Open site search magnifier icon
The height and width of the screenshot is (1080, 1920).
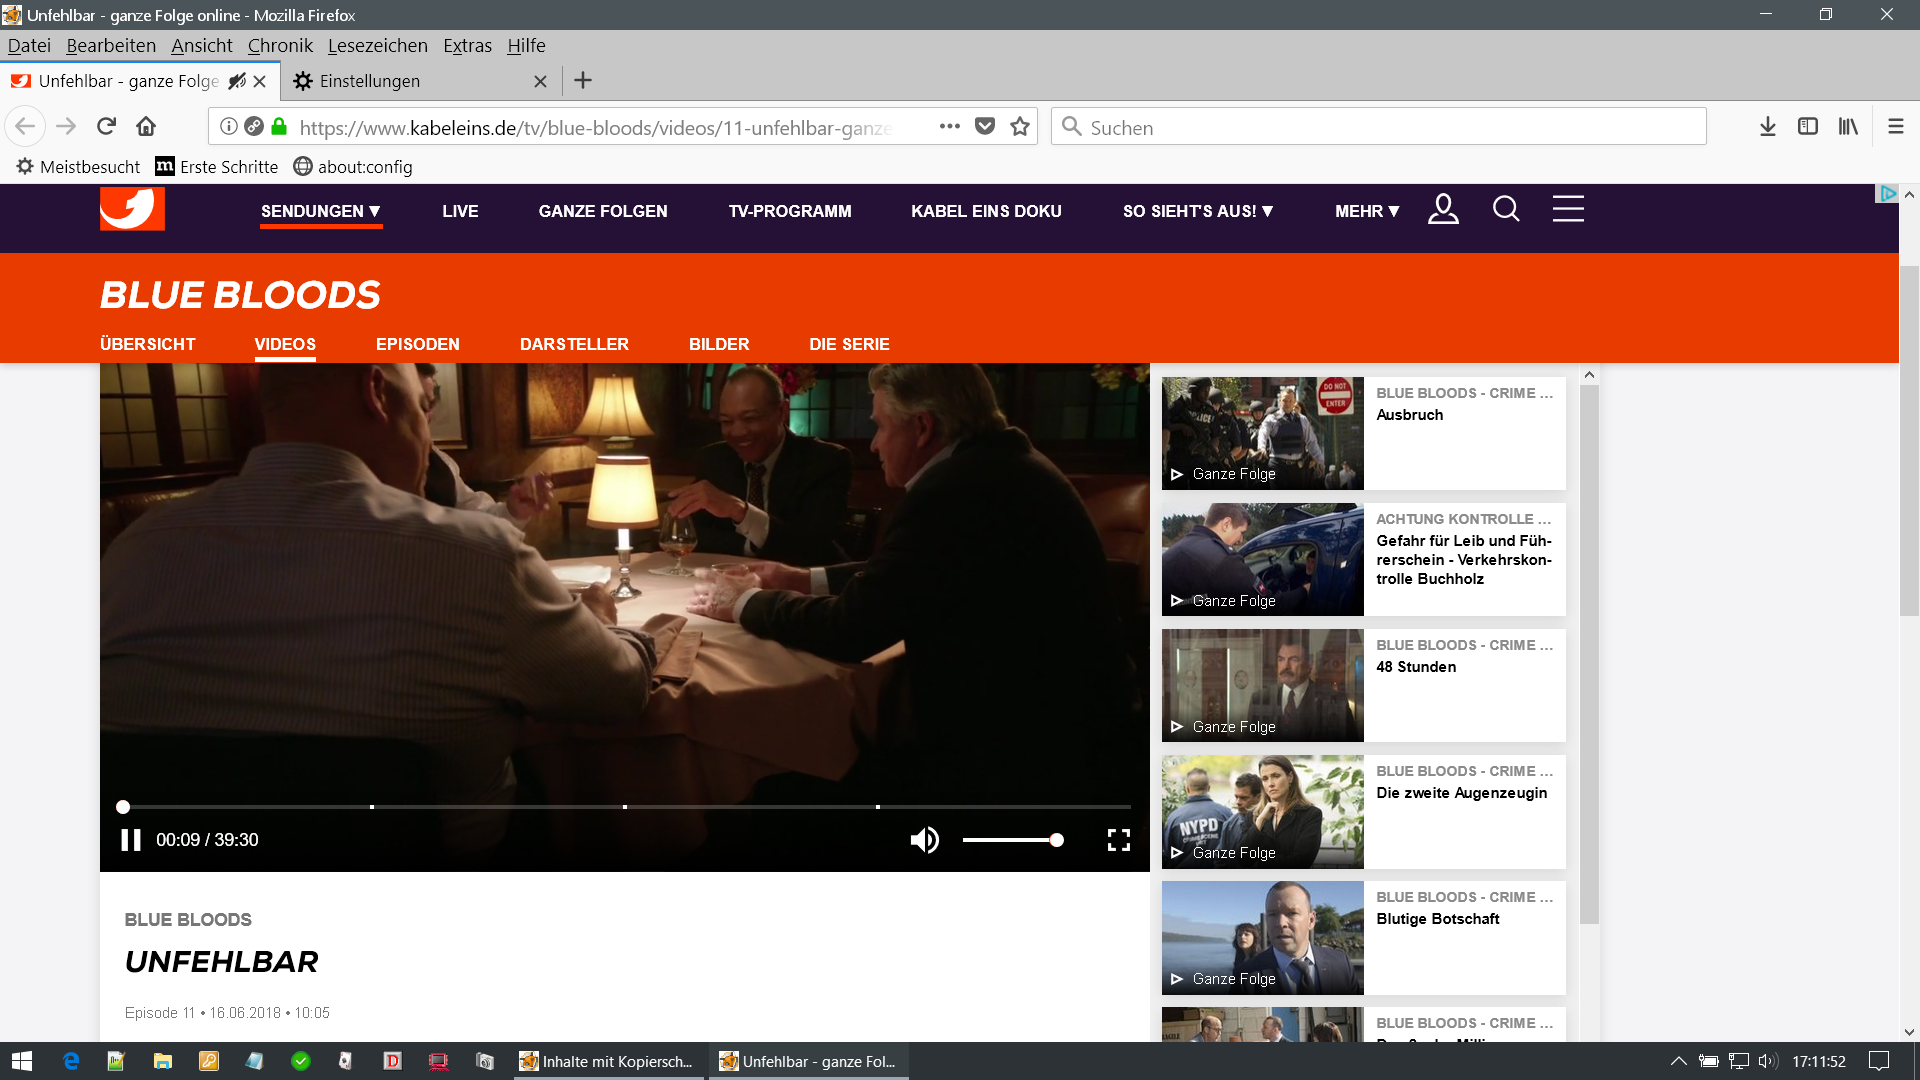coord(1506,210)
